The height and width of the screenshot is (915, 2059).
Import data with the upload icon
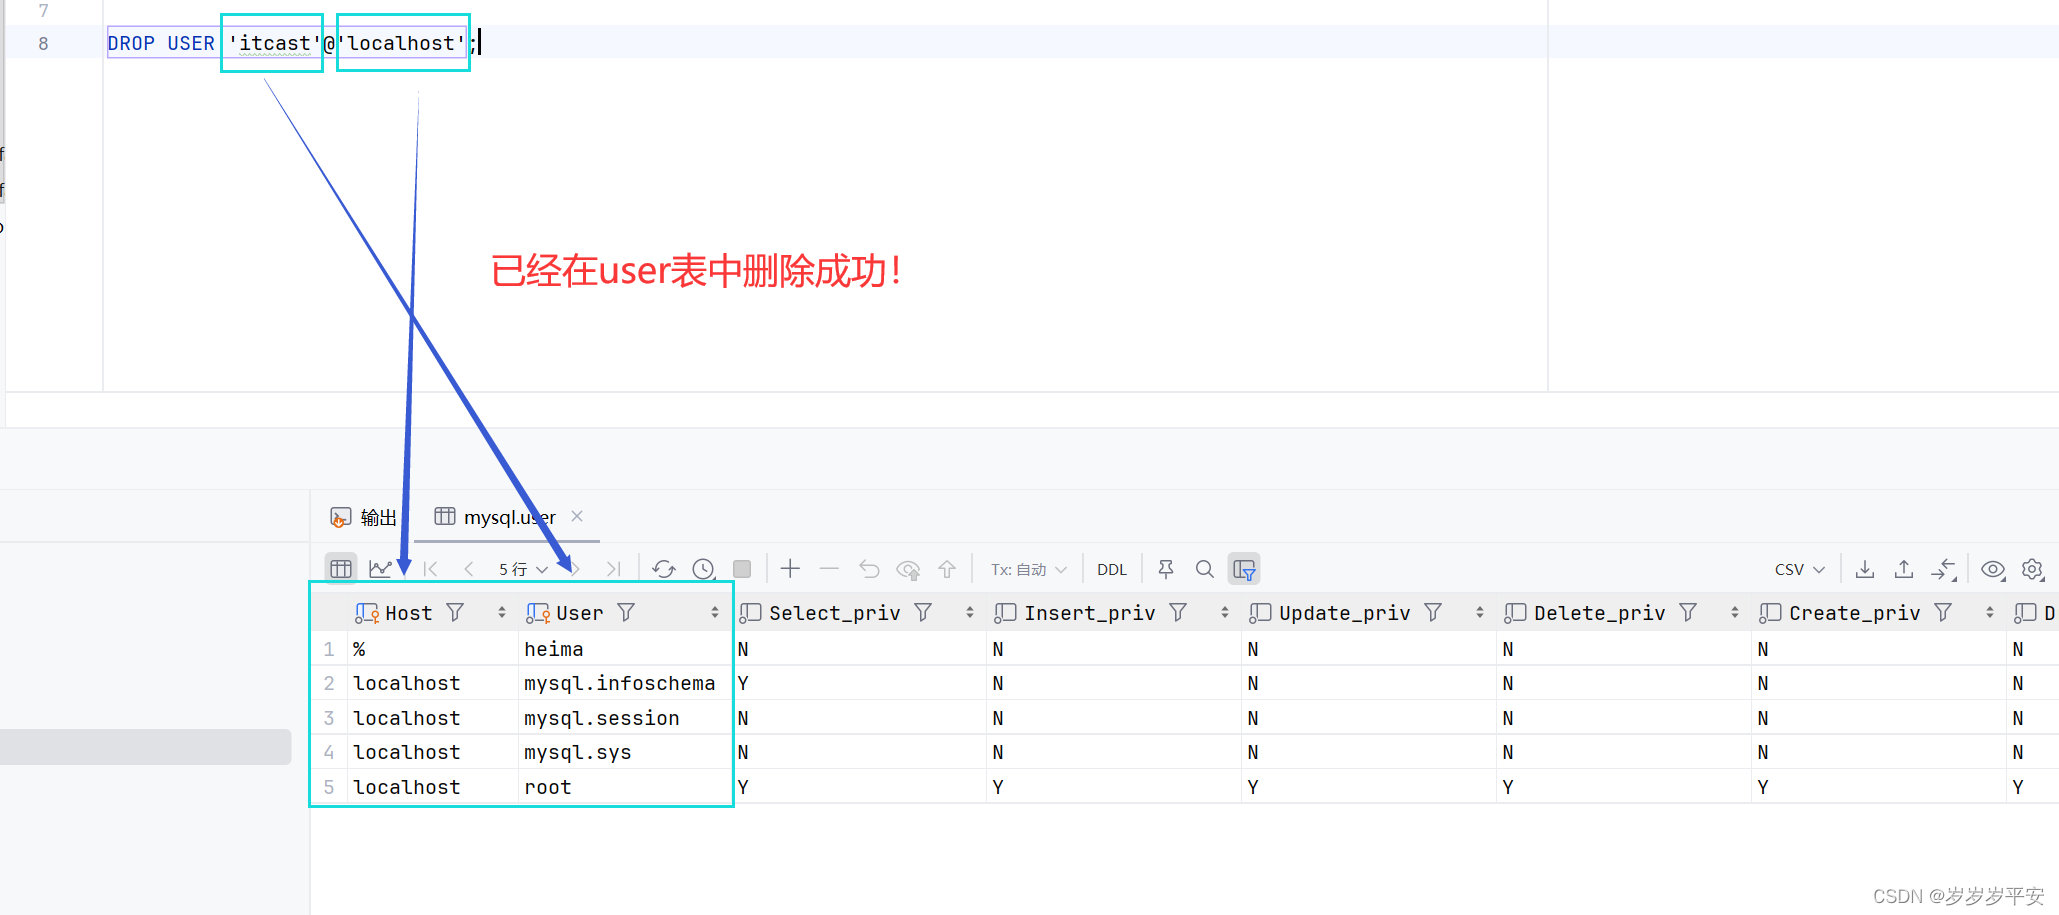(1904, 569)
